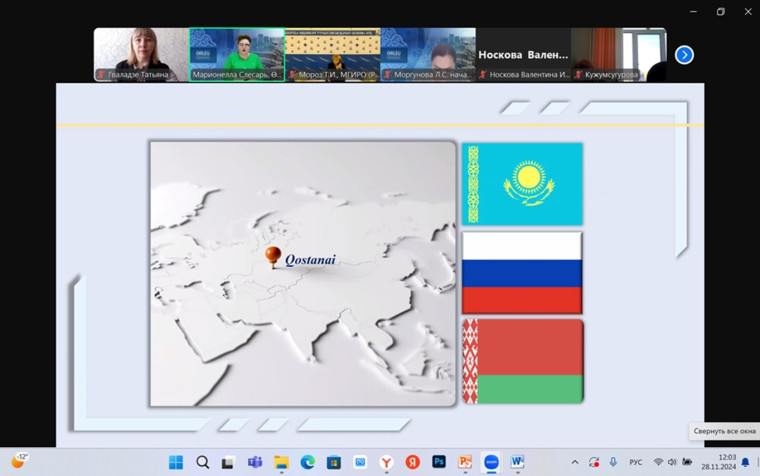760x476 pixels.
Task: Open taskbar Search magnifier
Action: pos(203,462)
